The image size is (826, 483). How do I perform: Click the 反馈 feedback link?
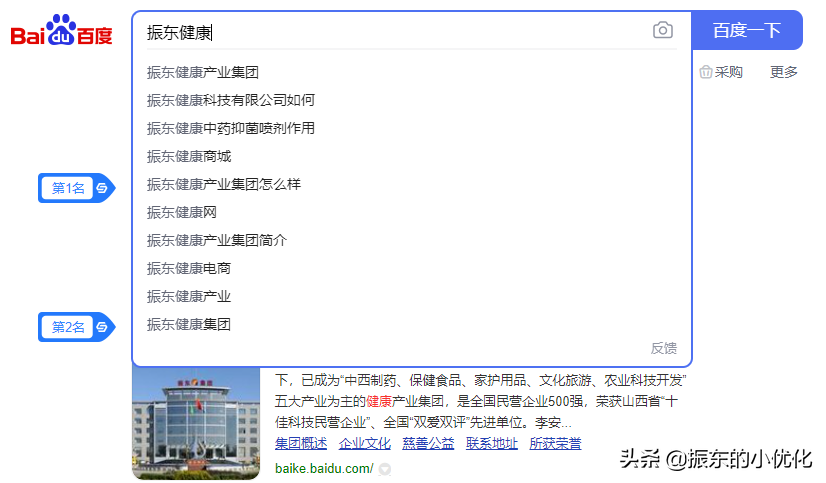(x=664, y=348)
